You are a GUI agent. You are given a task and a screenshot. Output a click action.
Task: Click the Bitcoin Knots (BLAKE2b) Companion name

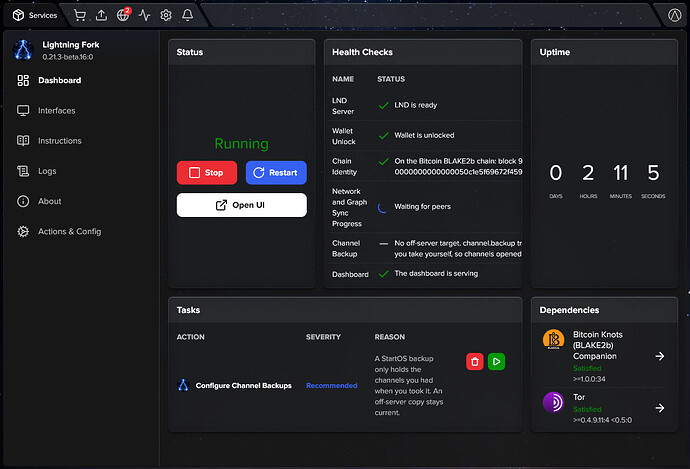tap(598, 345)
